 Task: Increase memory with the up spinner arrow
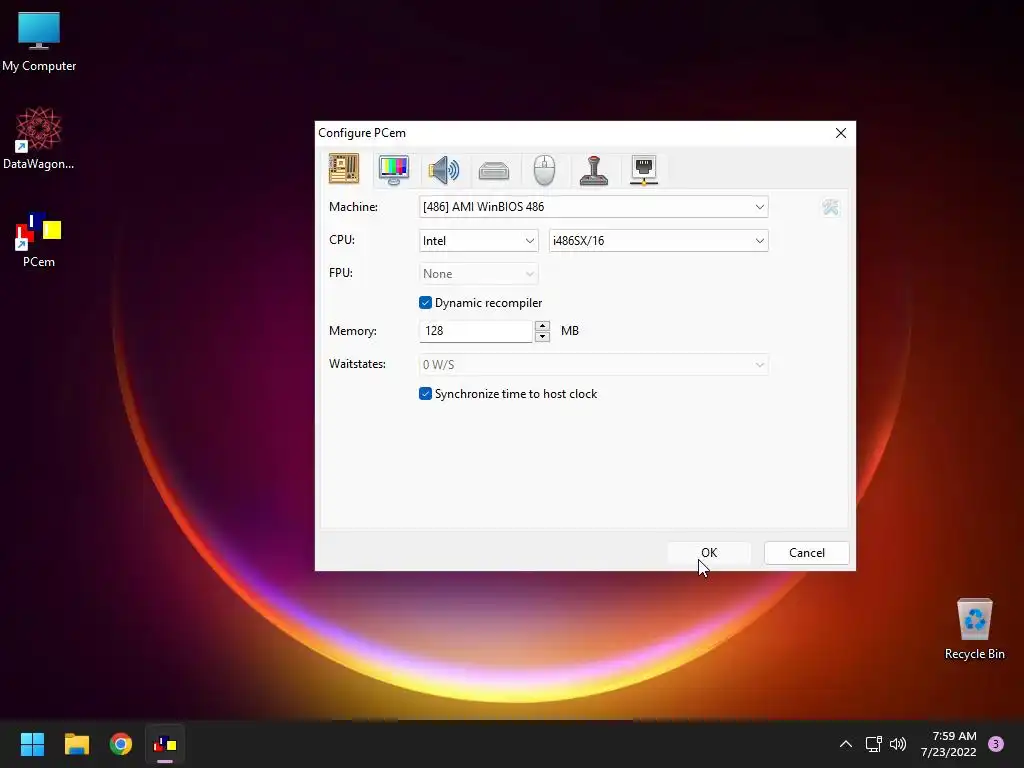542,325
